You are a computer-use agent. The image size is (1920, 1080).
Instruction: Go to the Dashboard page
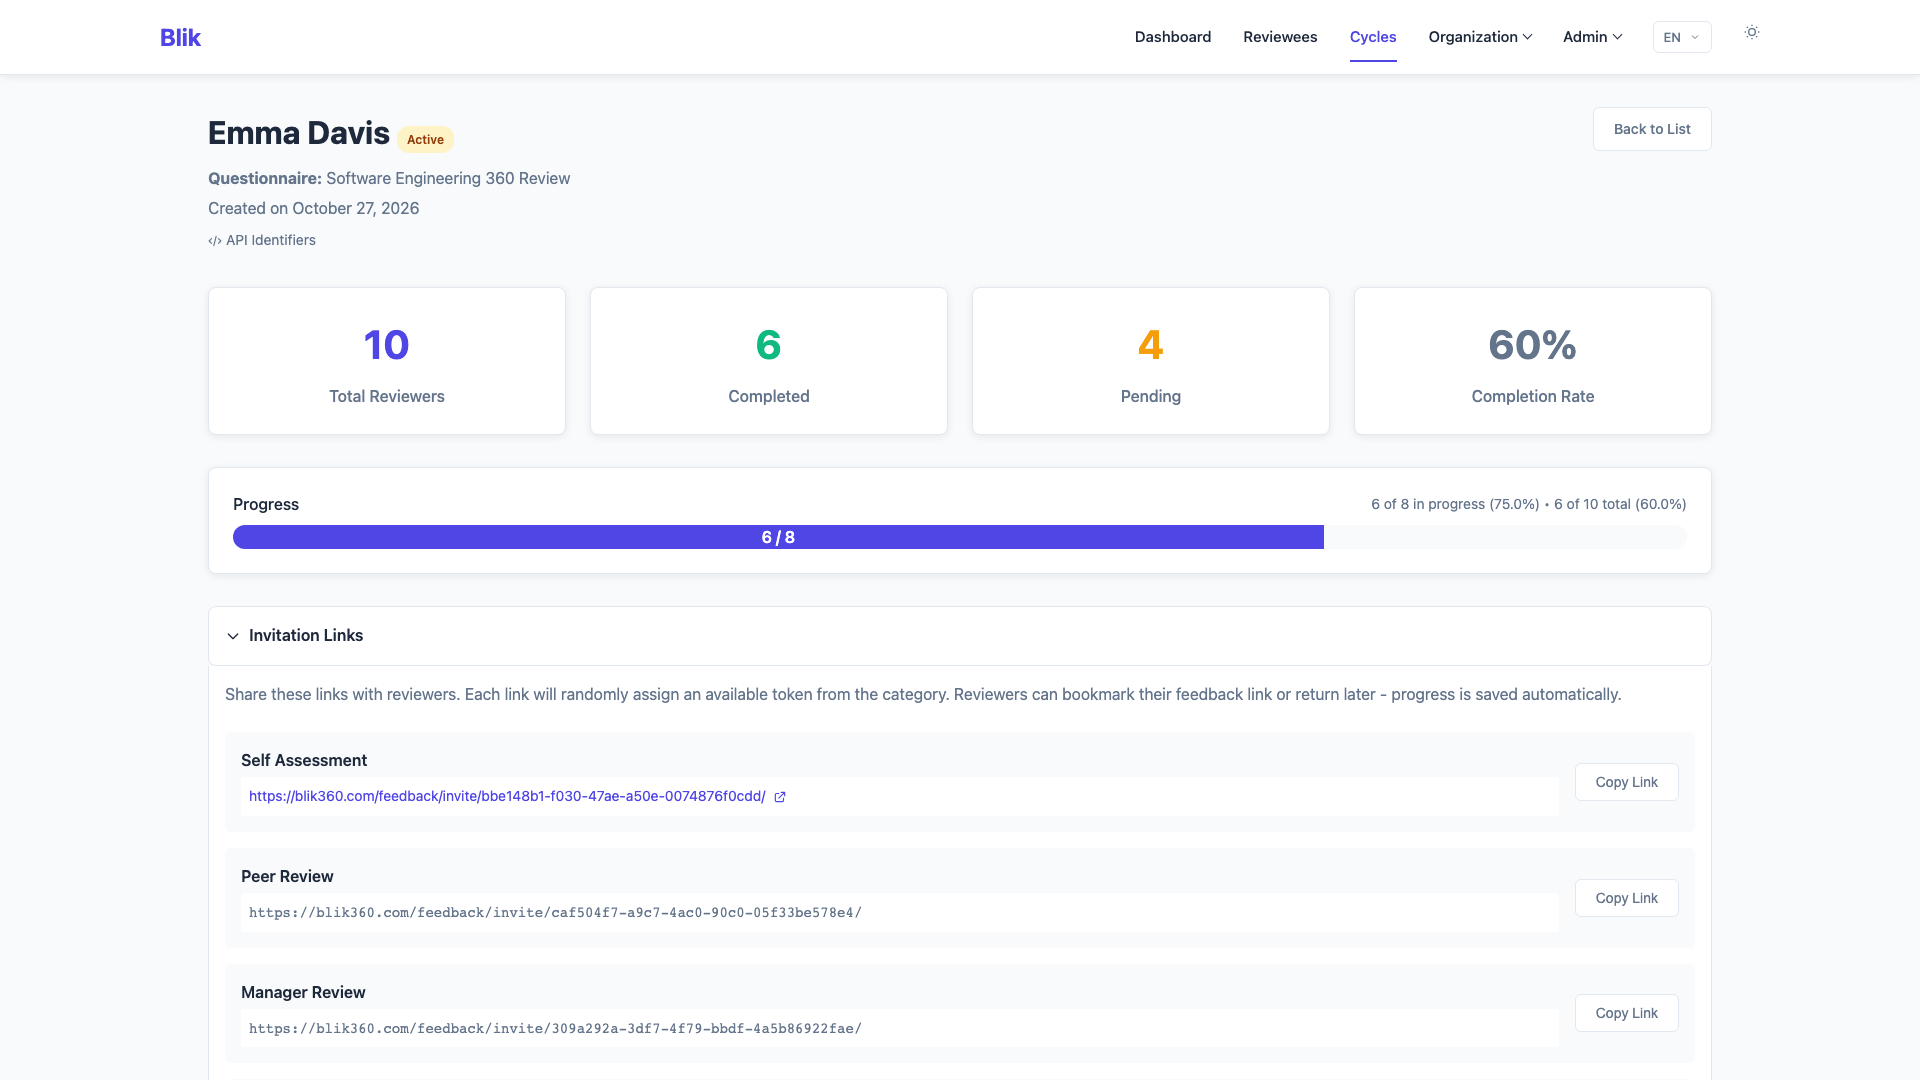click(1173, 37)
